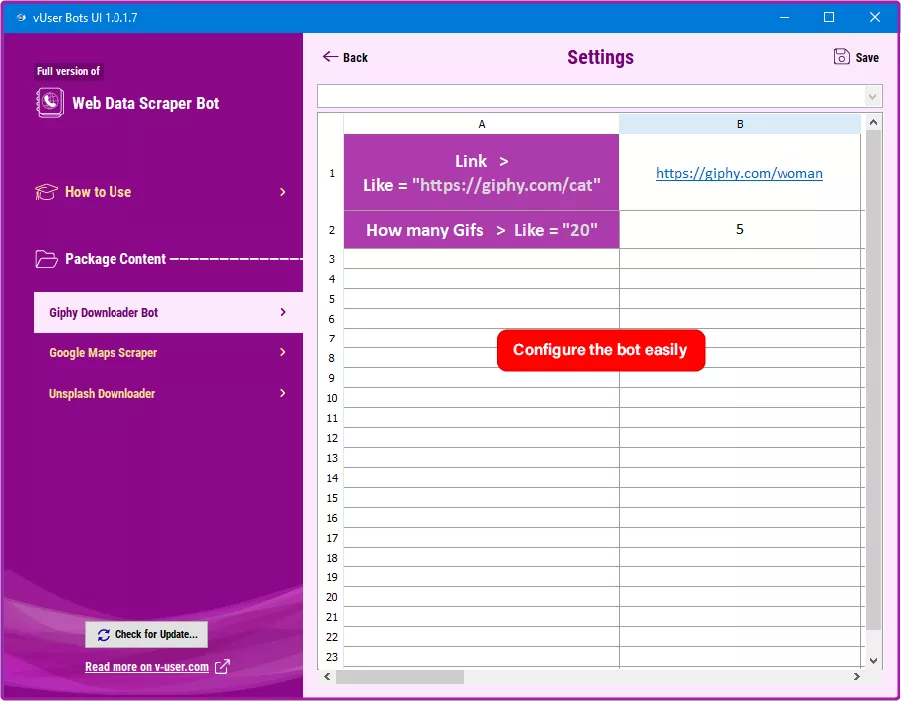The height and width of the screenshot is (701, 901).
Task: Click the Back arrow icon
Action: [x=330, y=56]
